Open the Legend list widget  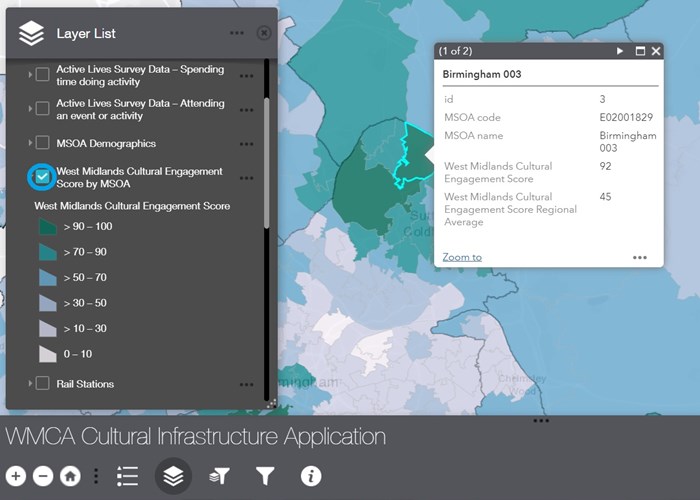coord(127,477)
